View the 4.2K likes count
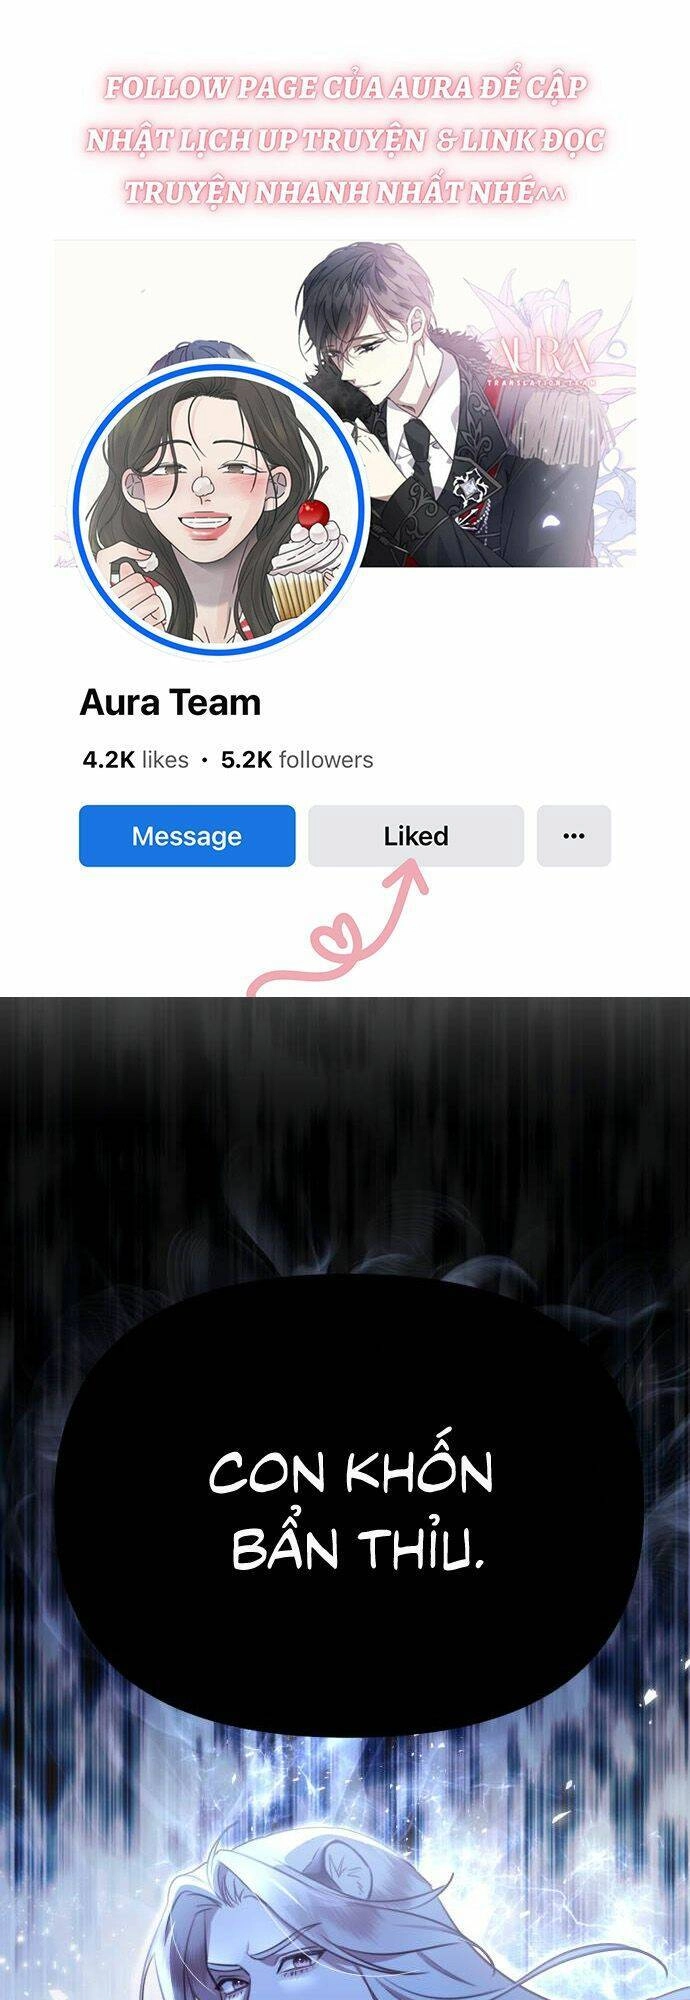Viewport: 690px width, 2000px height. click(x=136, y=760)
